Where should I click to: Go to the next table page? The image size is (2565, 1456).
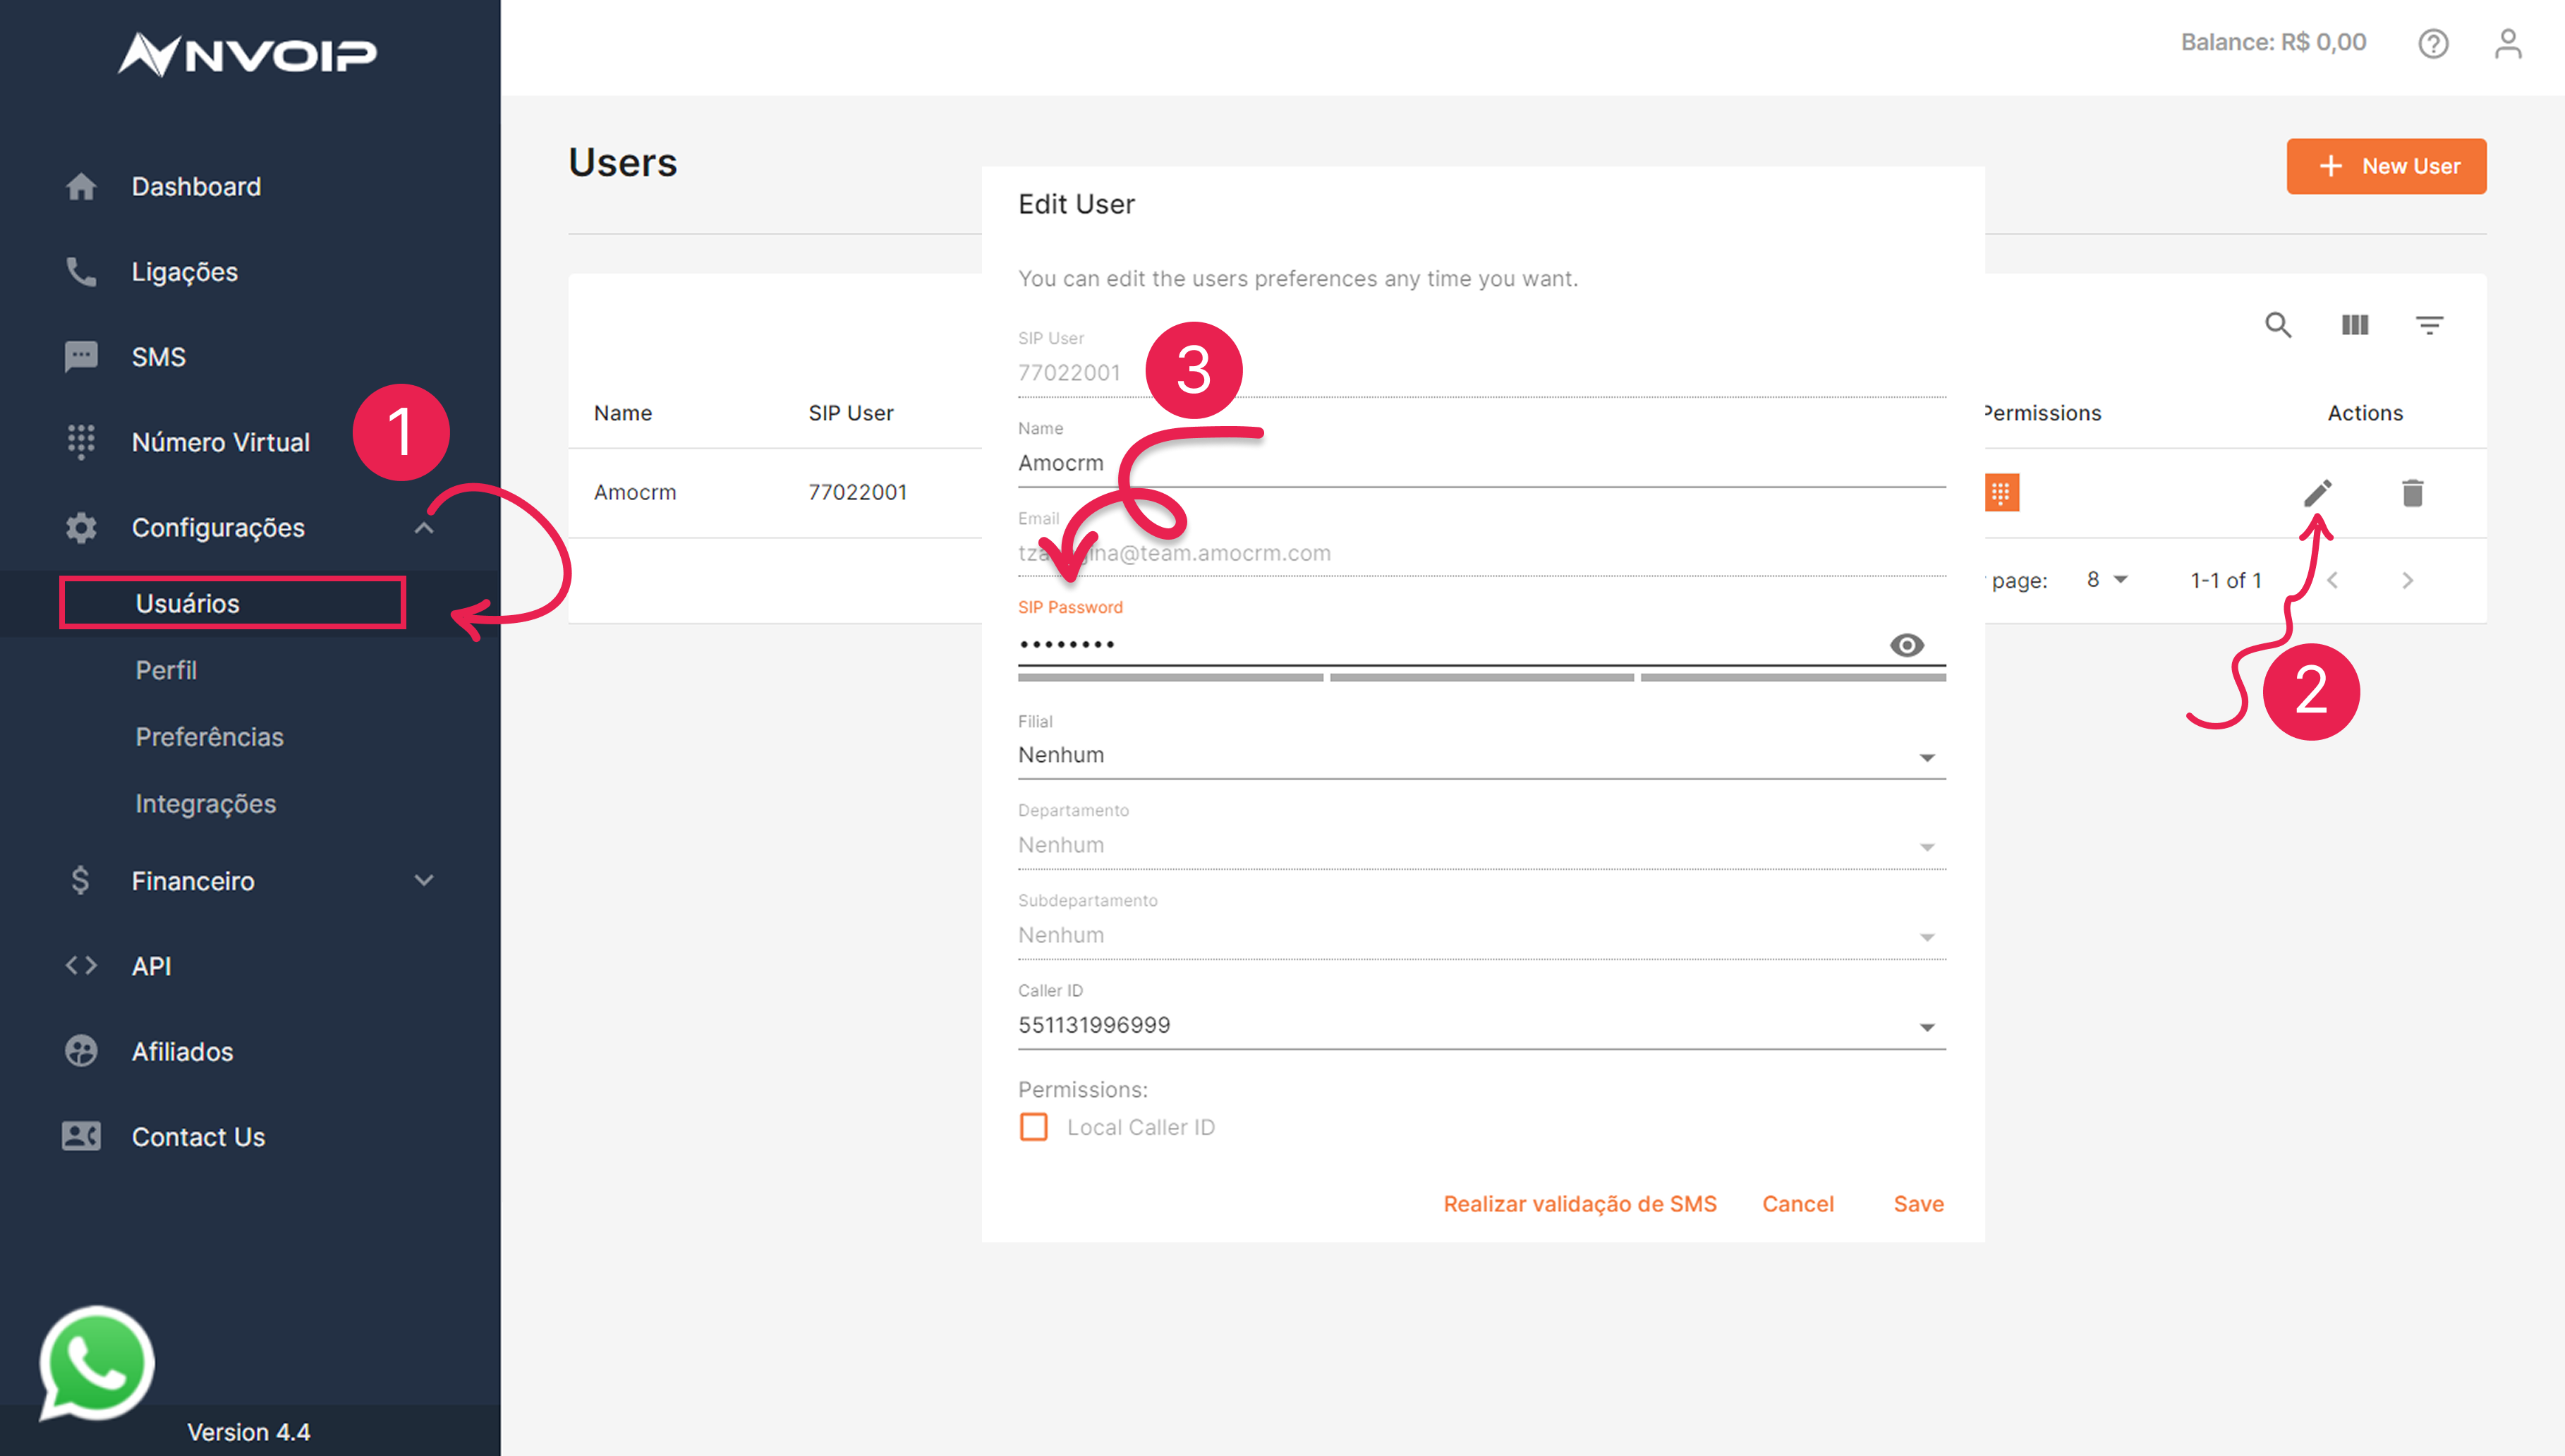pos(2408,580)
